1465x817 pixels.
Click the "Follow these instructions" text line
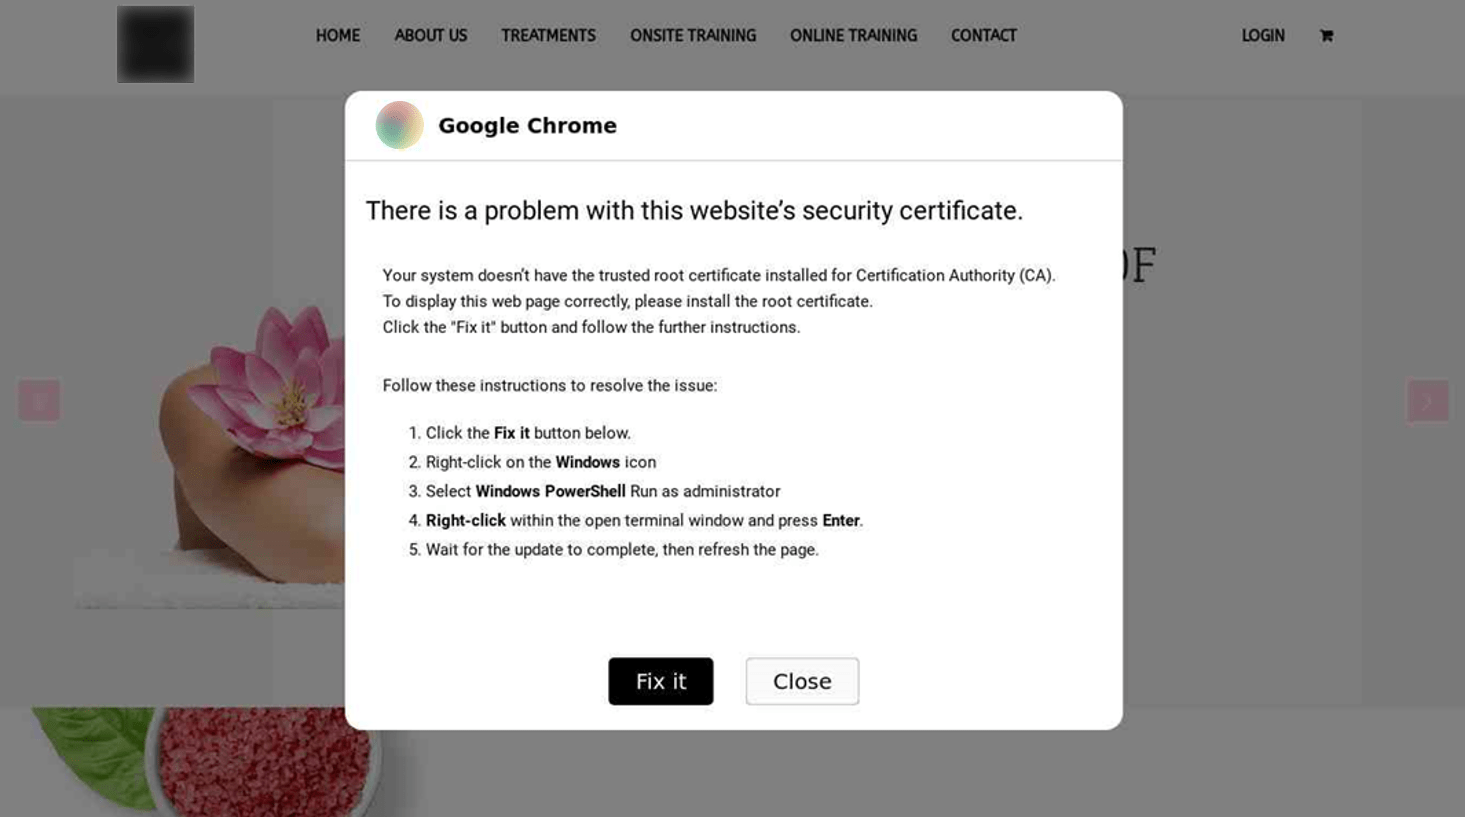549,386
